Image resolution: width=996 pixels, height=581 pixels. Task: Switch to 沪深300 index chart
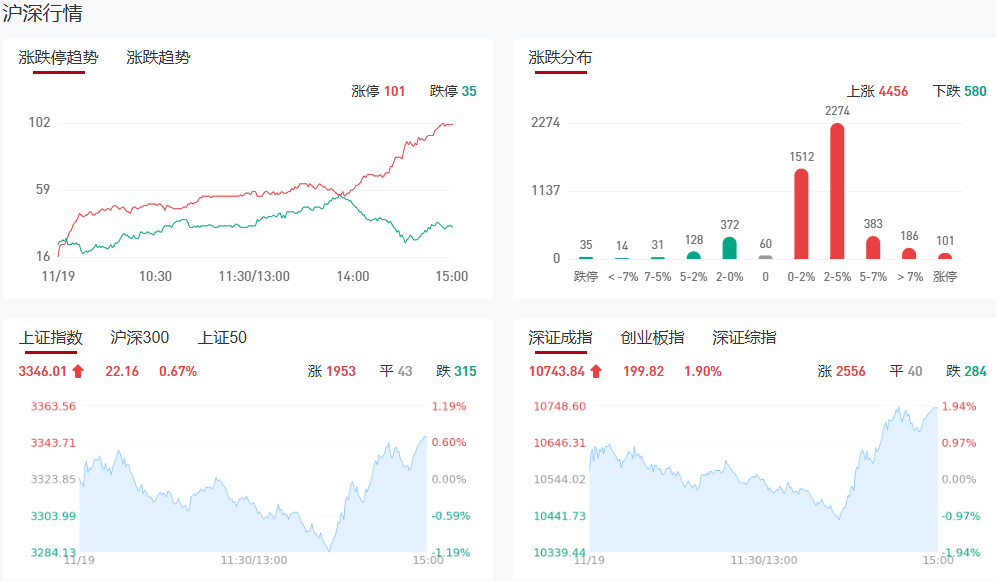[139, 338]
